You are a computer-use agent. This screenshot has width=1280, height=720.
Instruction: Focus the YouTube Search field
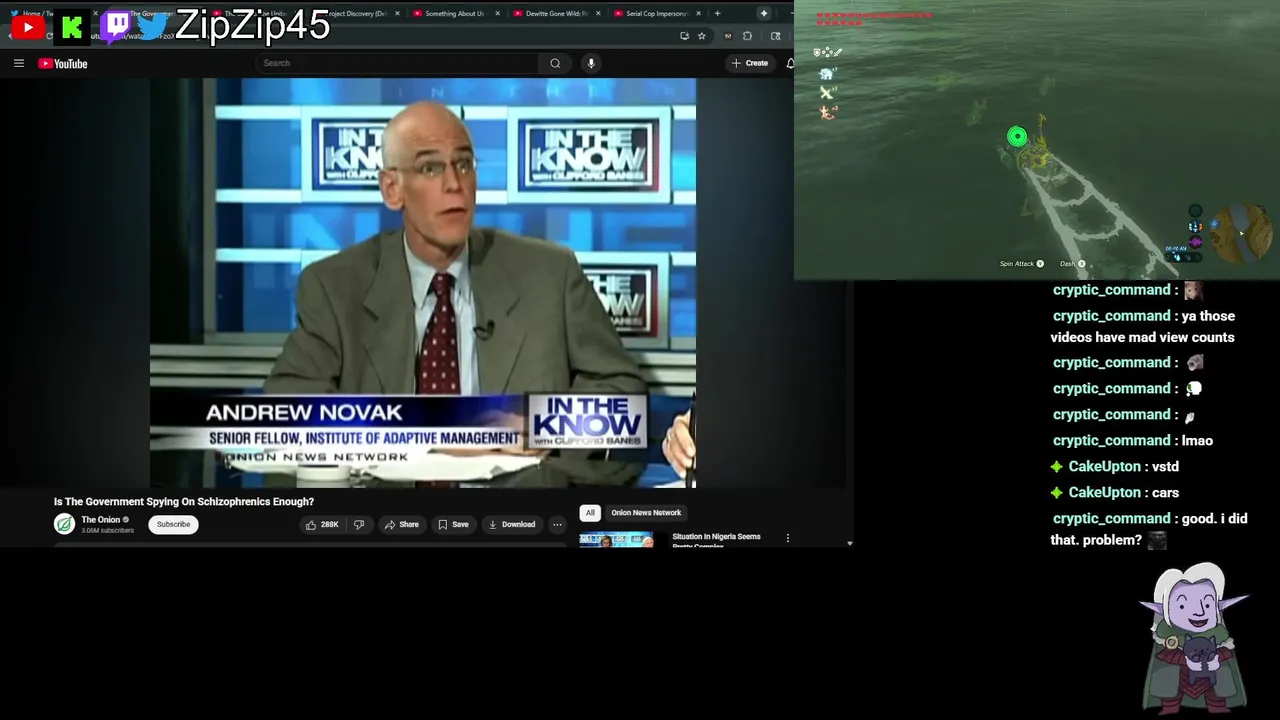(x=398, y=63)
